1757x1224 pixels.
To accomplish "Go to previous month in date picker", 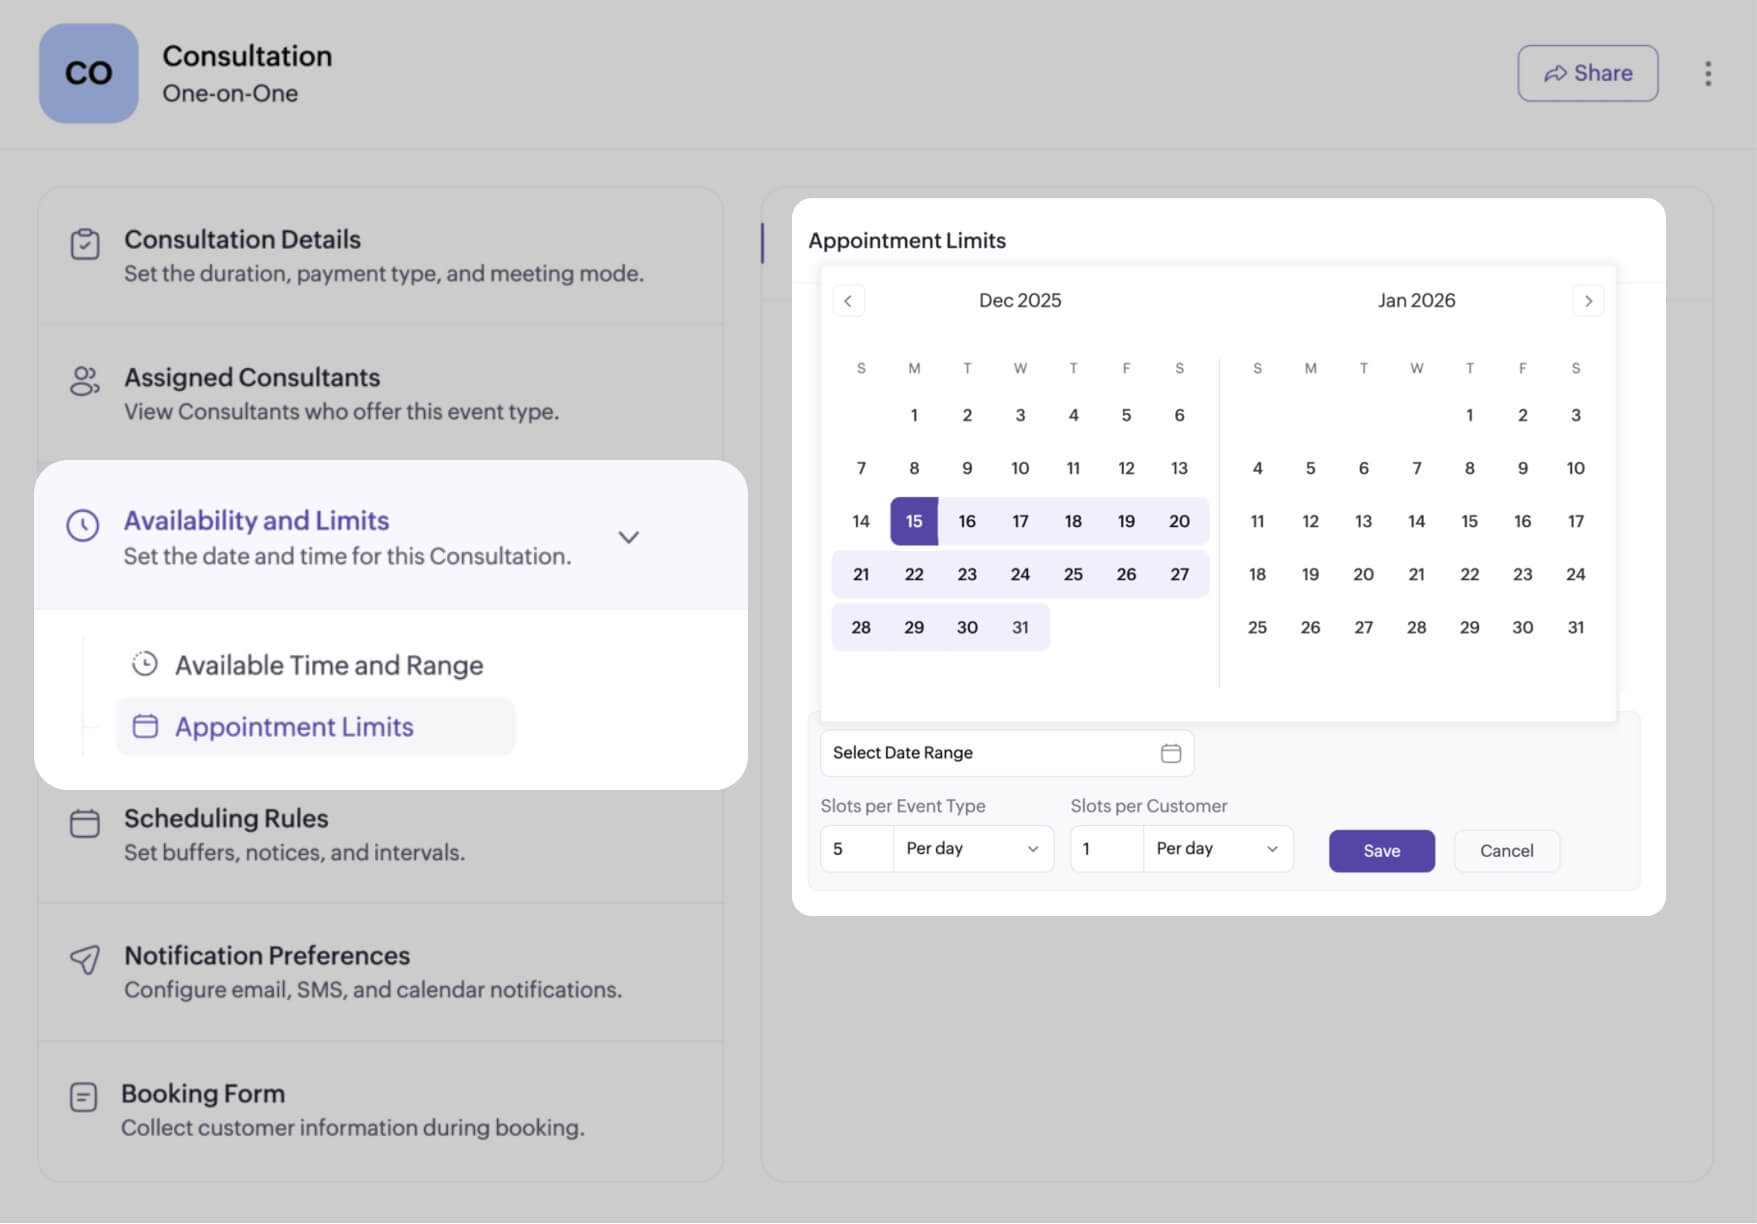I will pyautogui.click(x=848, y=301).
